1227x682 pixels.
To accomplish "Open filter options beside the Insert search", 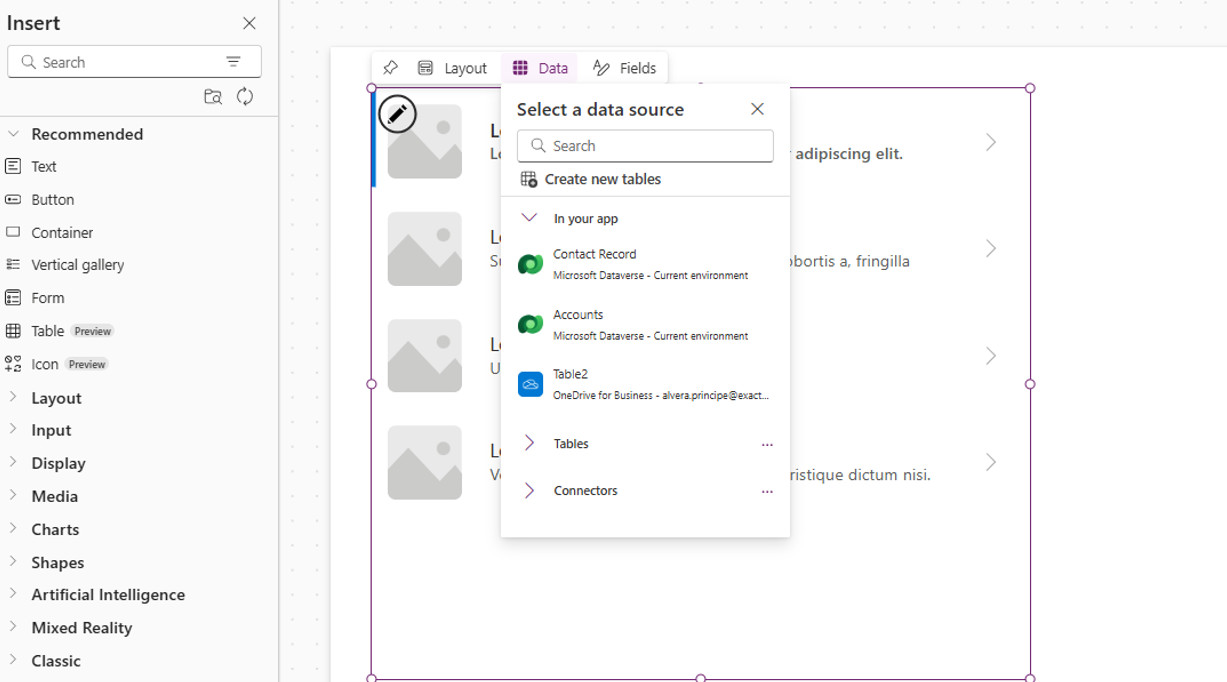I will [234, 61].
